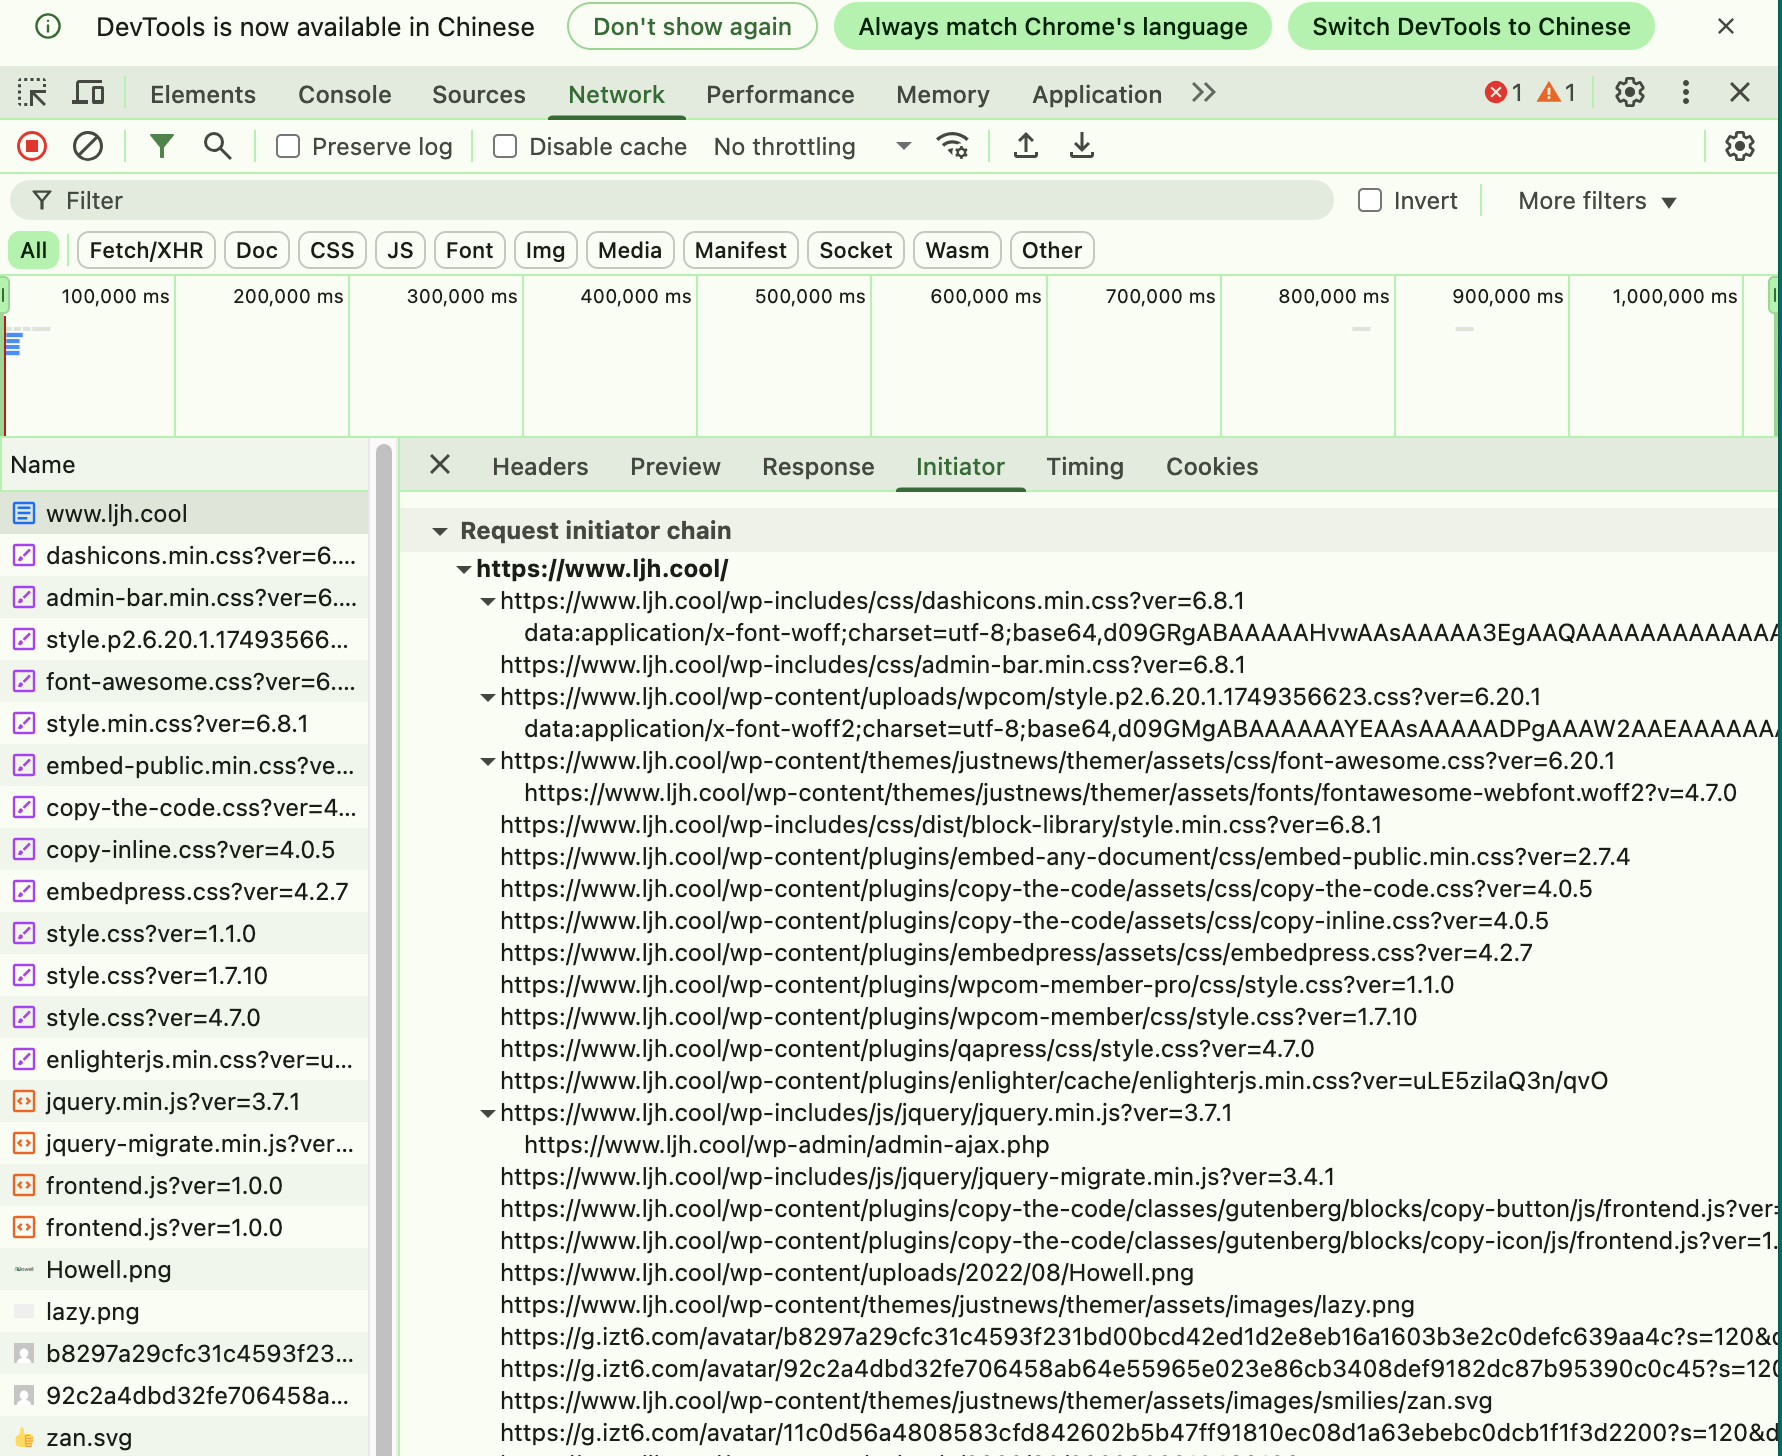
Task: Click Switch DevTools to Chinese
Action: click(x=1471, y=27)
